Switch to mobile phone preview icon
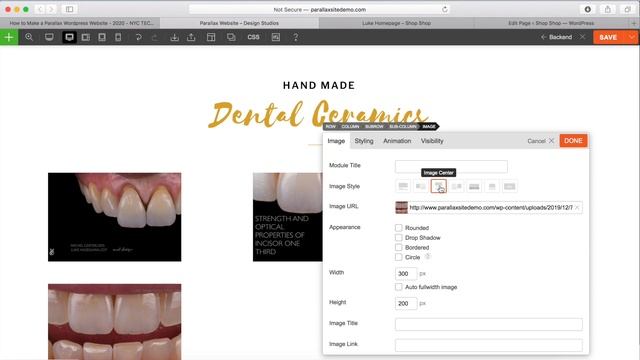This screenshot has height=360, width=640. [x=118, y=37]
